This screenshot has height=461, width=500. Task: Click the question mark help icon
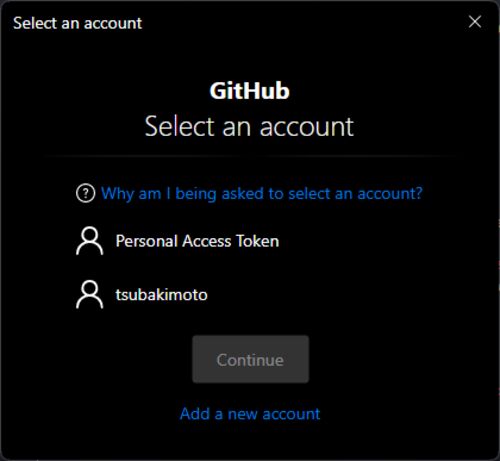click(86, 193)
